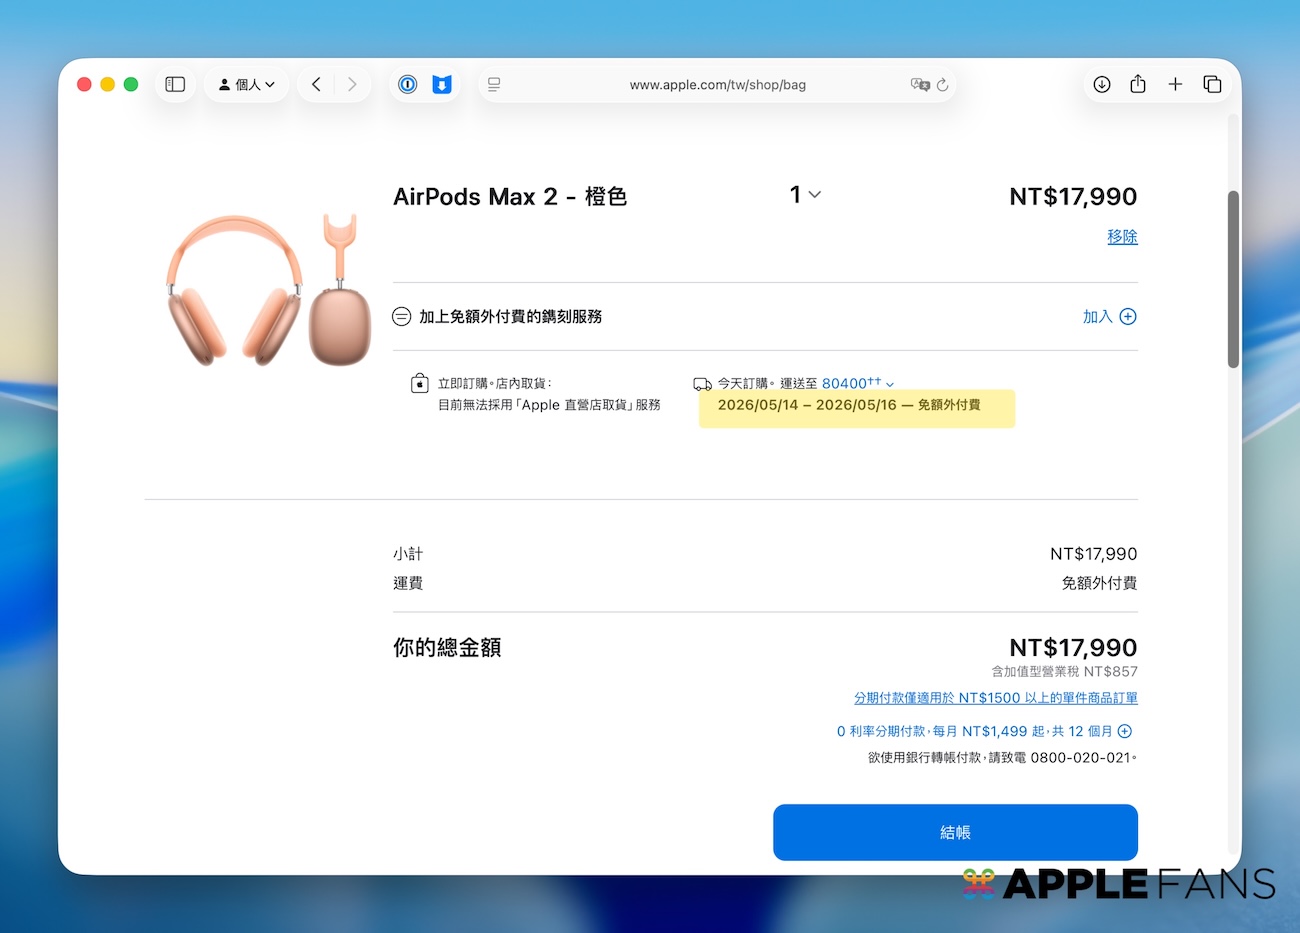
Task: Show the tab overview icon
Action: click(x=1212, y=84)
